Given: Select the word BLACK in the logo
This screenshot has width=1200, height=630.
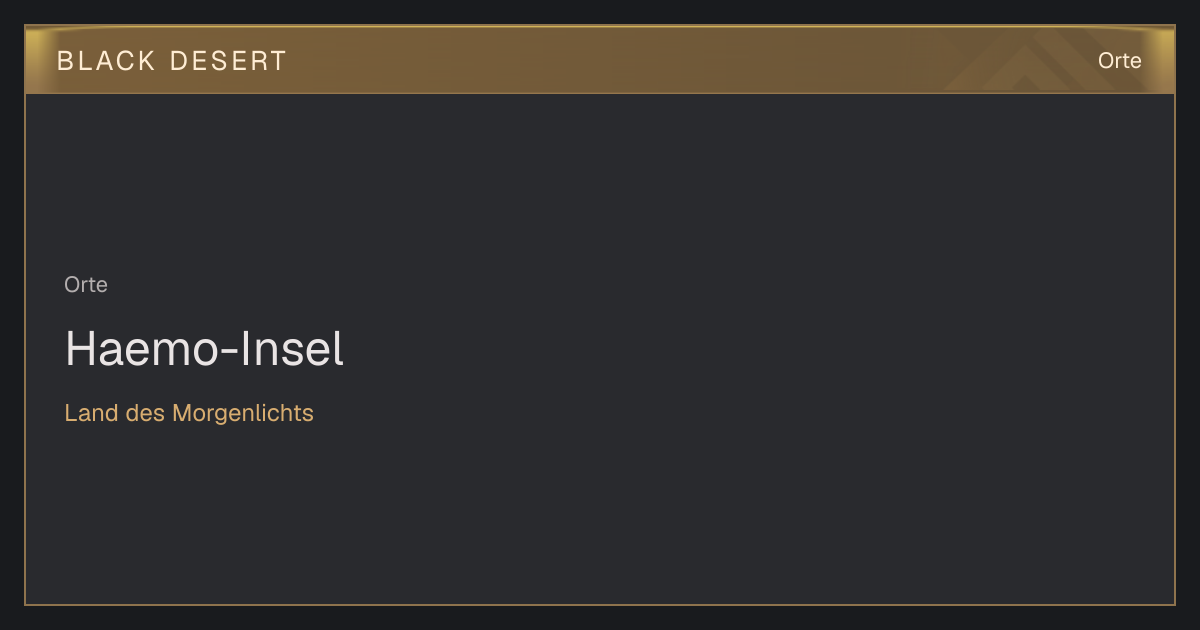Looking at the screenshot, I should click(106, 61).
